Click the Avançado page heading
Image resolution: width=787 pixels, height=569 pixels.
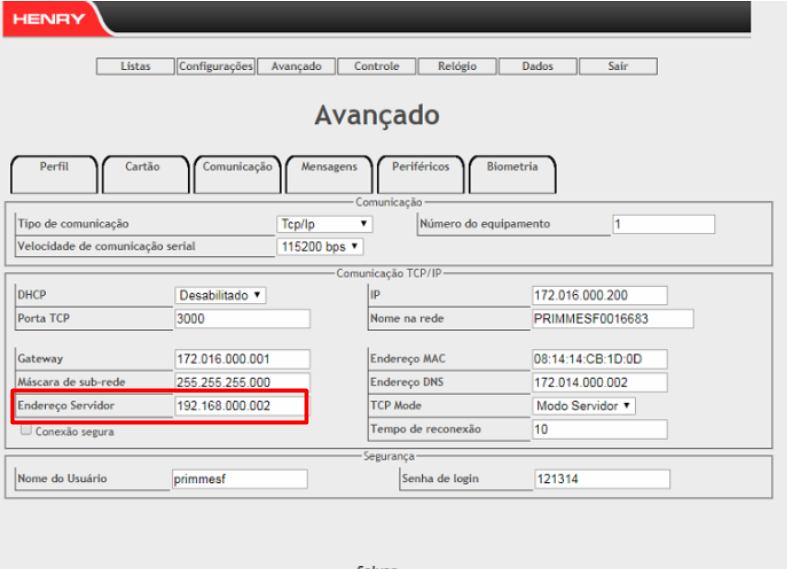point(377,115)
